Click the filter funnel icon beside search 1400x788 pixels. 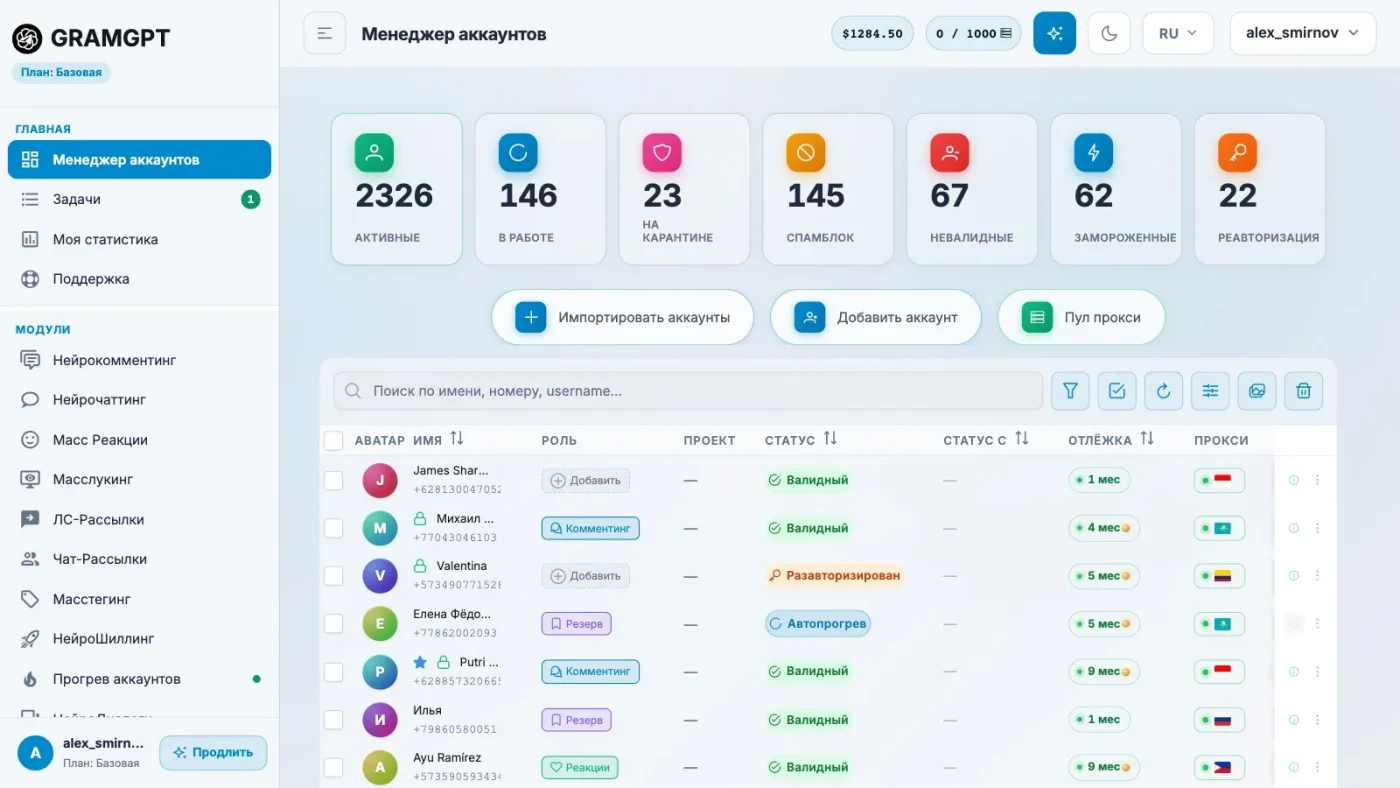(1070, 391)
